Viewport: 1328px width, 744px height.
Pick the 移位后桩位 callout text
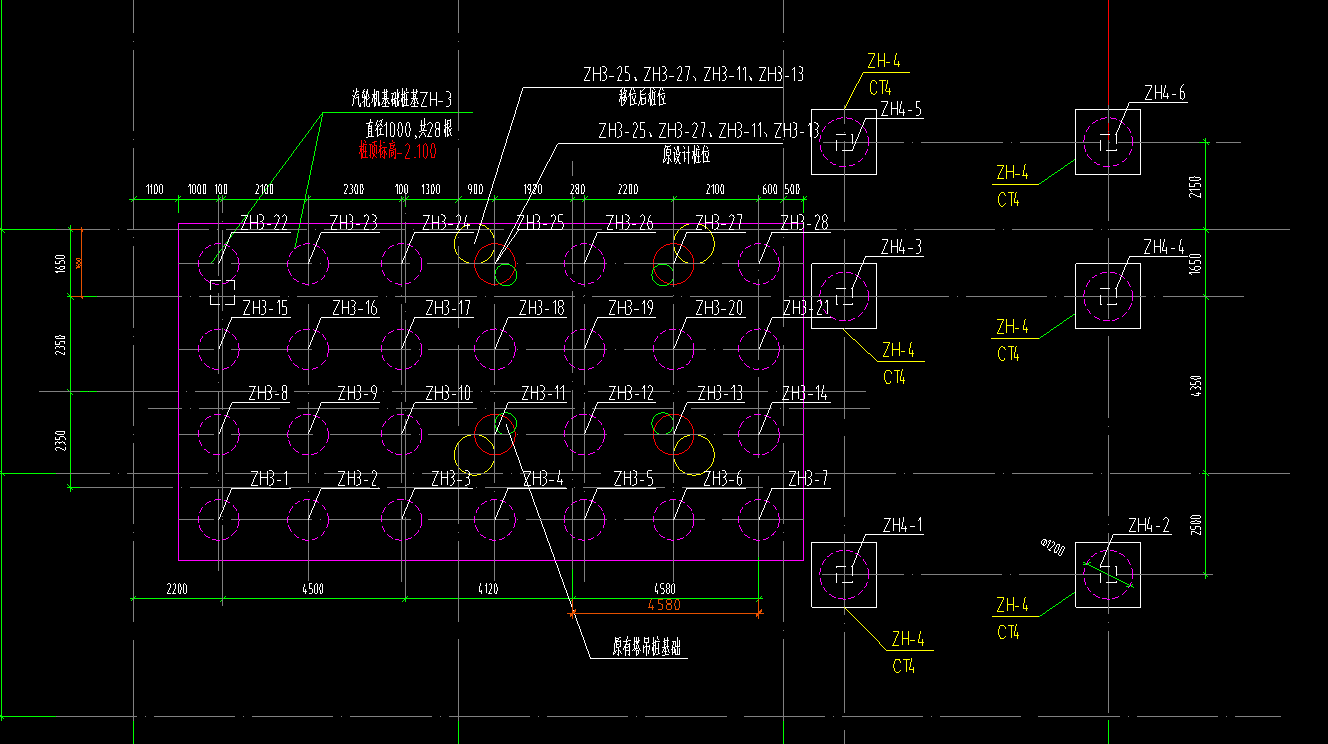(x=642, y=98)
